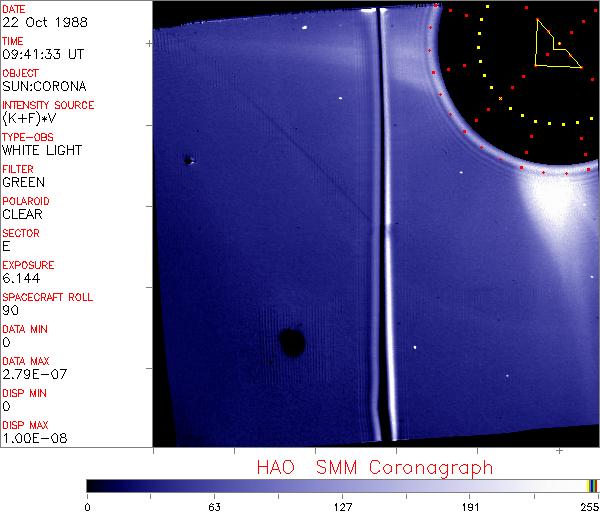This screenshot has width=600, height=512.
Task: Click the WHITE LIGHT observation type
Action: tap(41, 150)
